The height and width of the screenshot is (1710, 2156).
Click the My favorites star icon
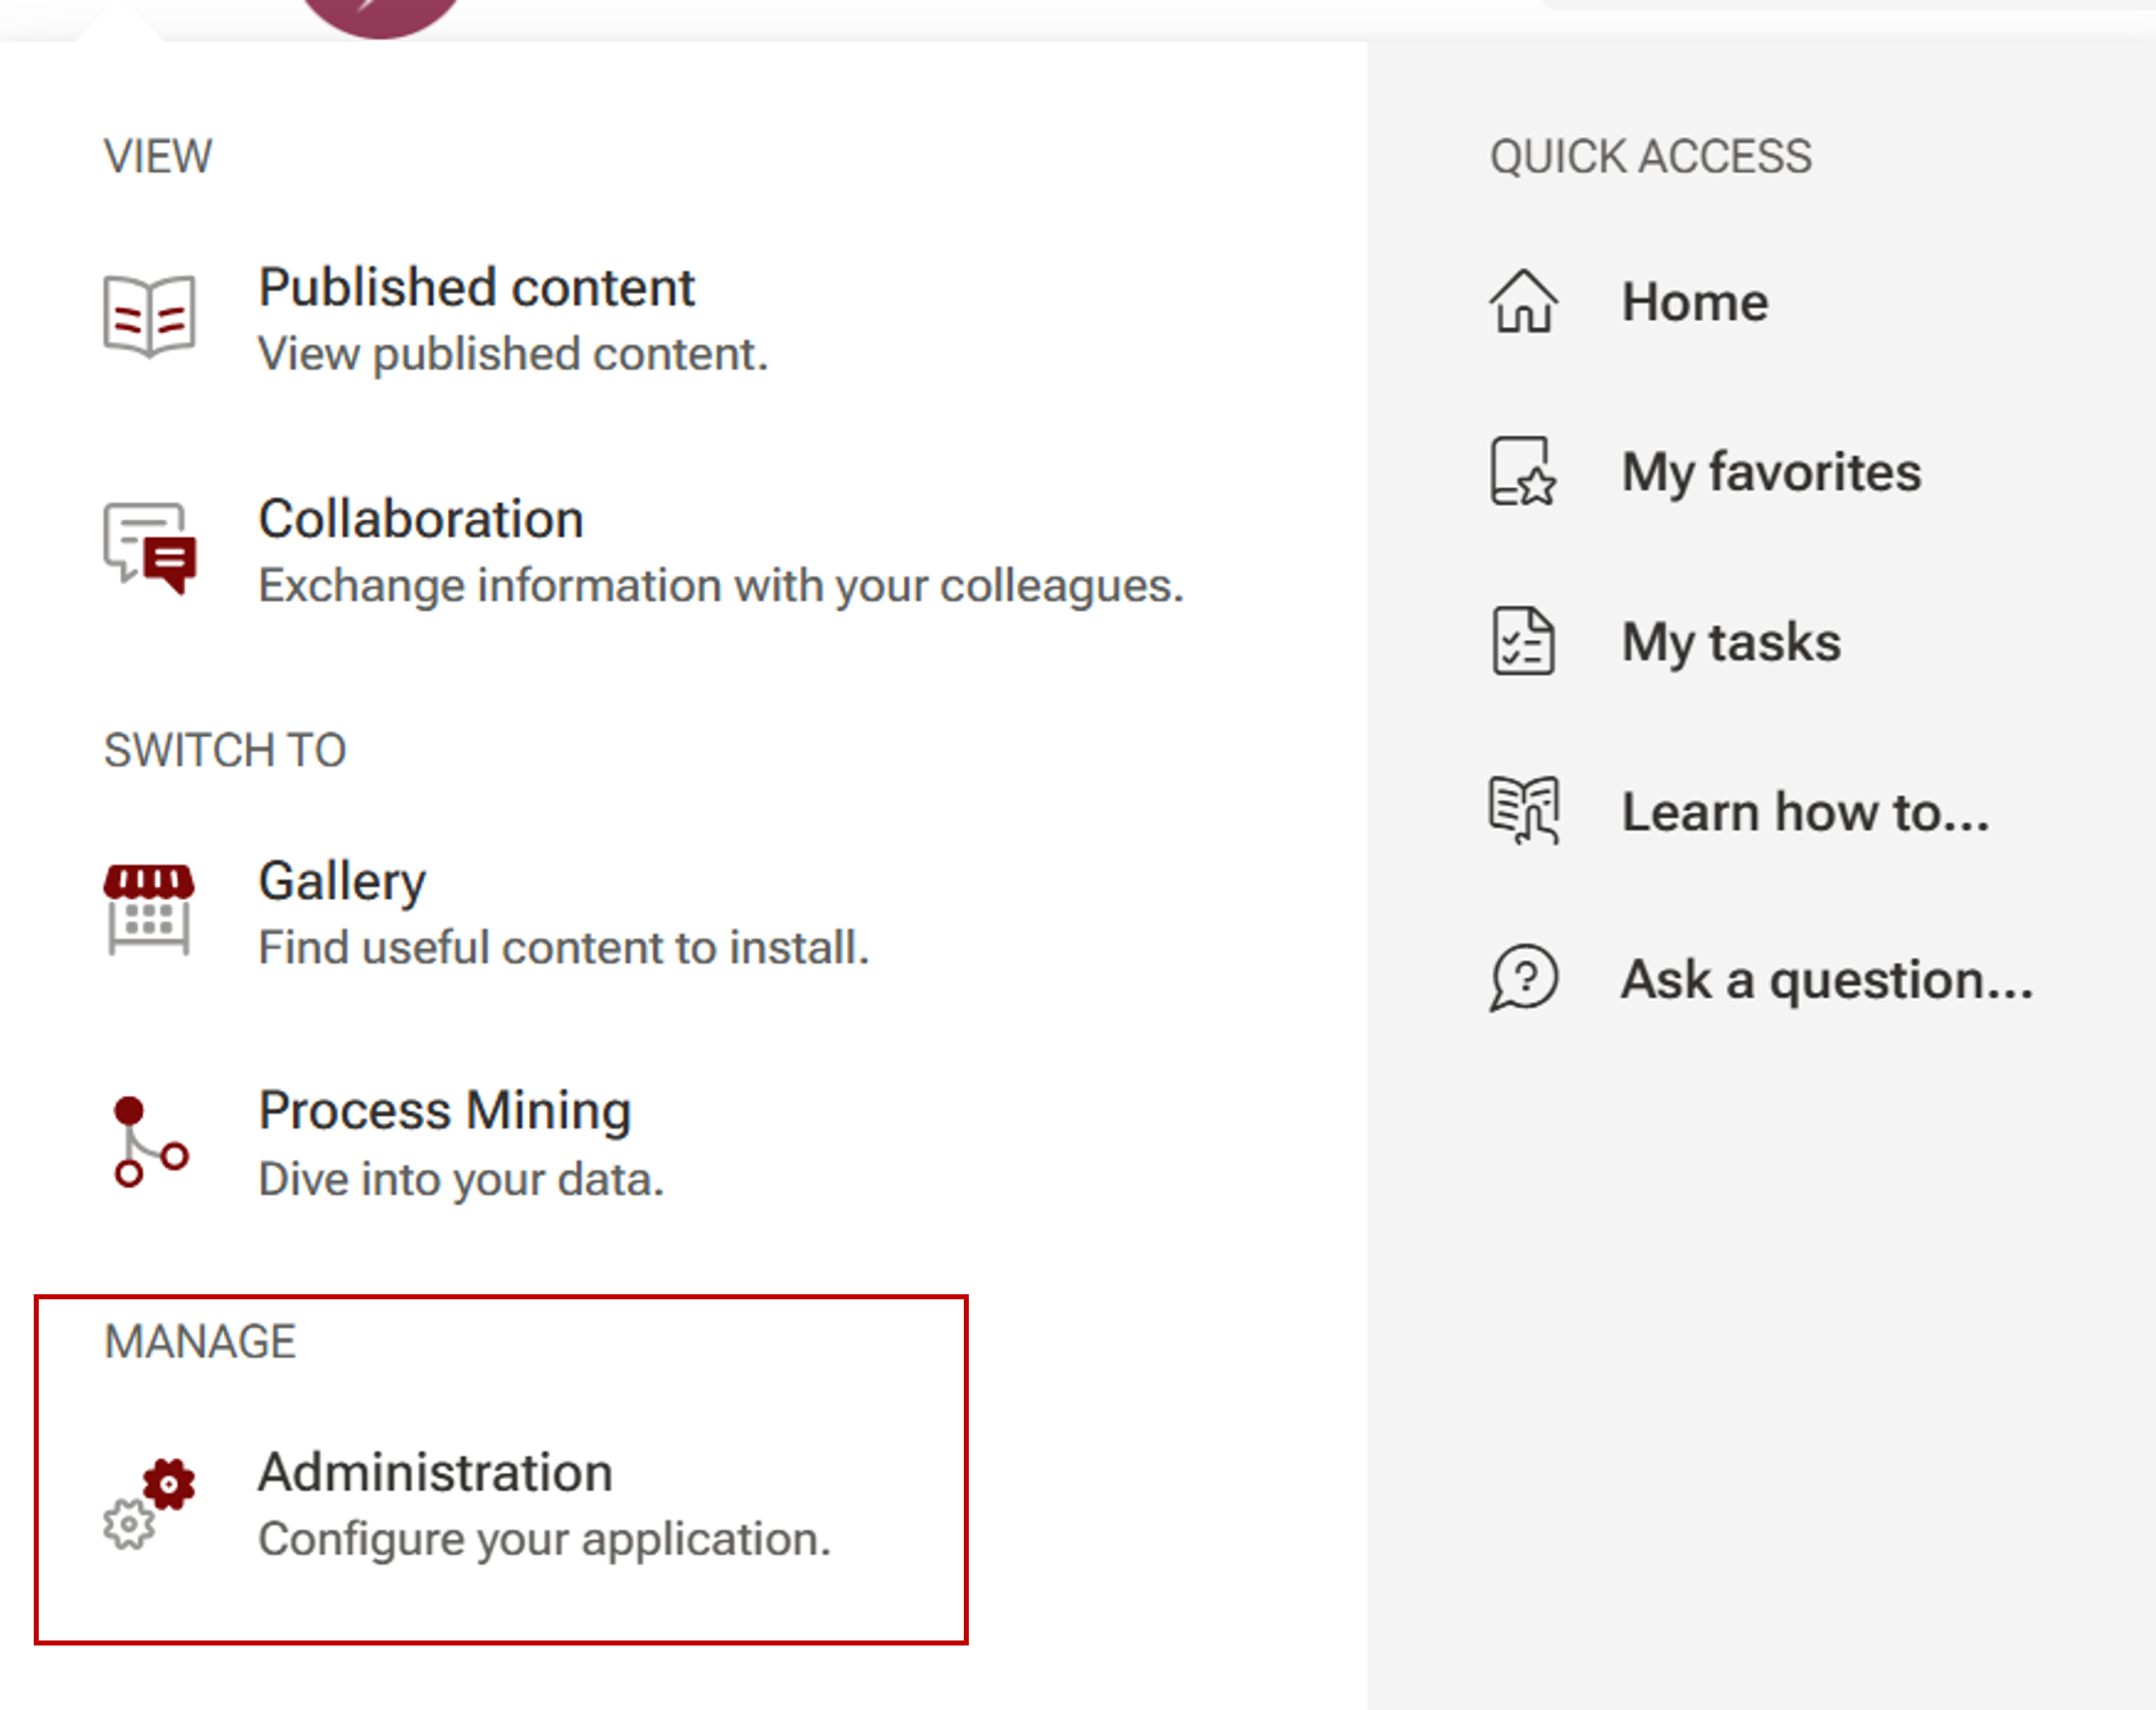click(1523, 471)
